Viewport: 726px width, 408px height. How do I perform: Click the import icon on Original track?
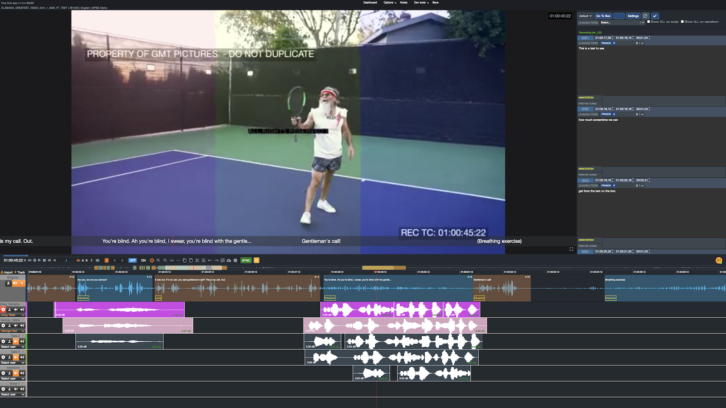(x=8, y=283)
